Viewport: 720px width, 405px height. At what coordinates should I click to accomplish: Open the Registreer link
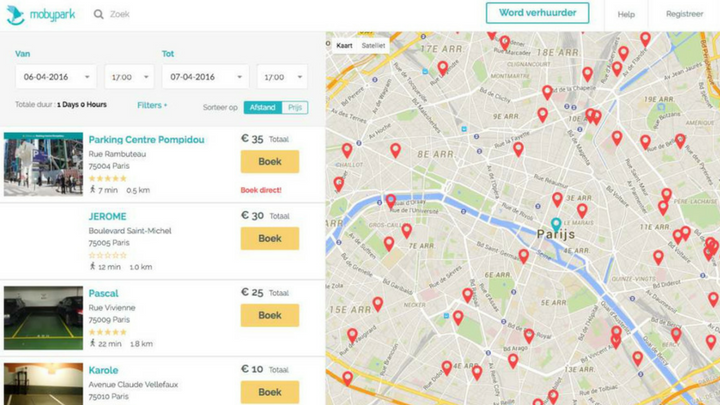pos(684,14)
